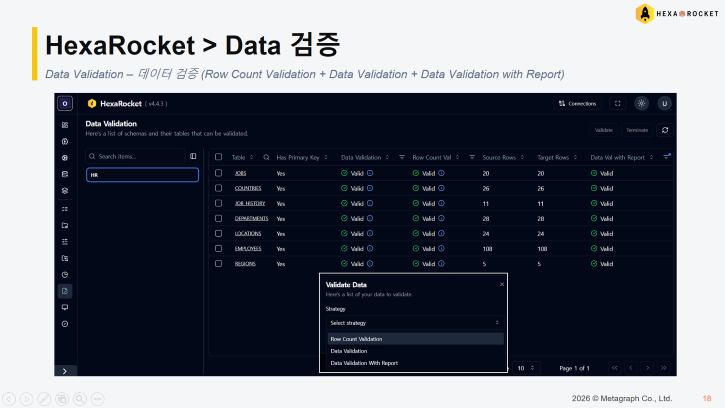Viewport: 725px width, 408px height.
Task: Click the Validate button
Action: pos(603,130)
